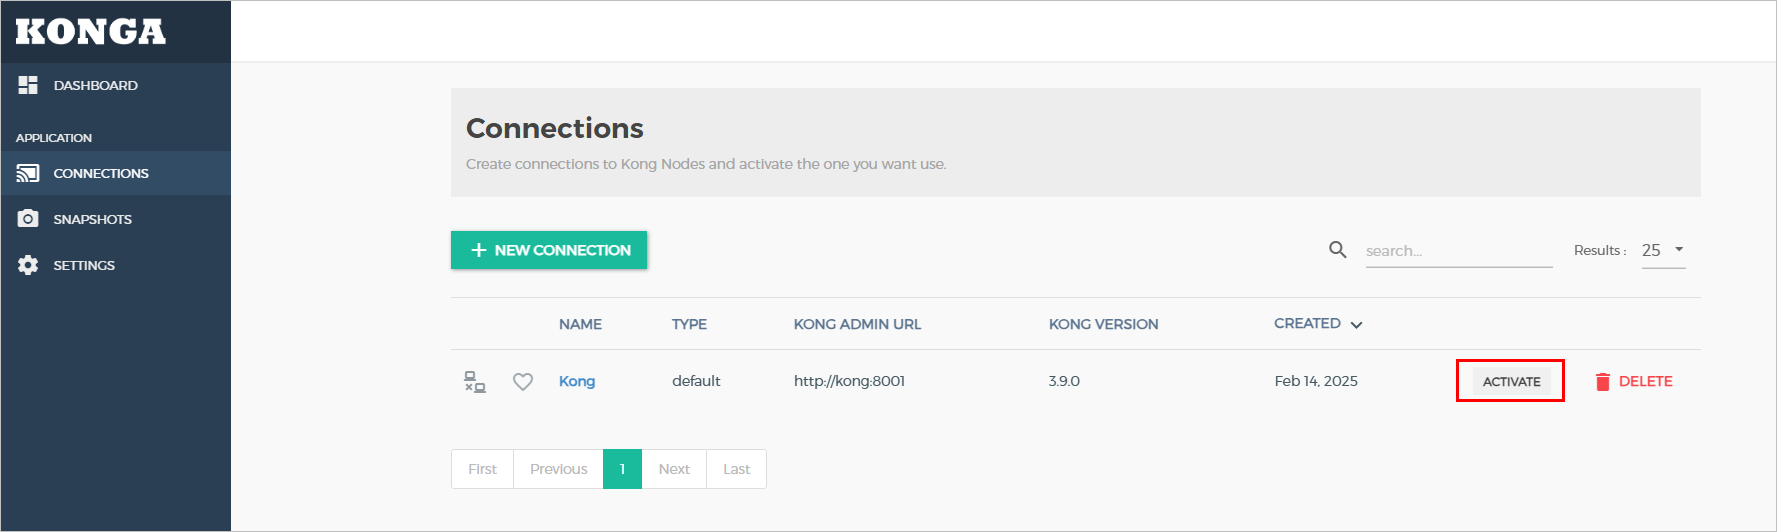This screenshot has width=1777, height=532.
Task: Open Snapshots in the sidebar menu
Action: (x=92, y=219)
